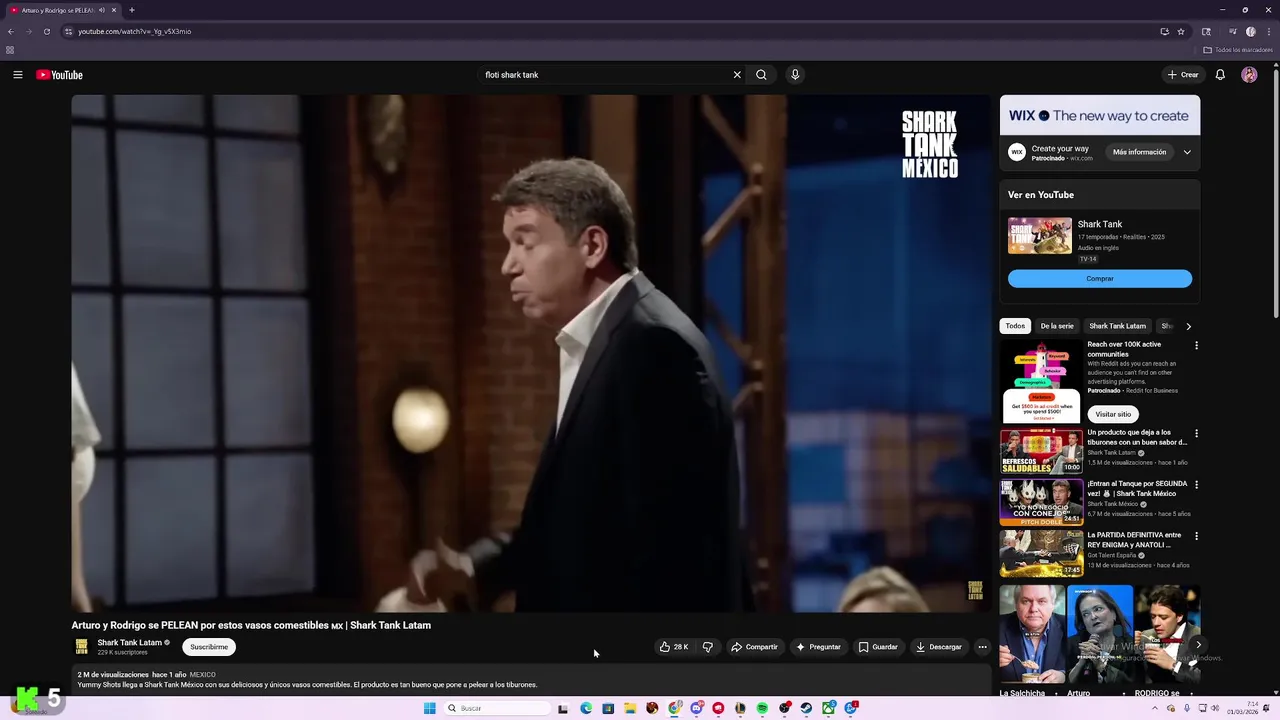Open Windows Start menu
The height and width of the screenshot is (720, 1280).
click(x=430, y=708)
